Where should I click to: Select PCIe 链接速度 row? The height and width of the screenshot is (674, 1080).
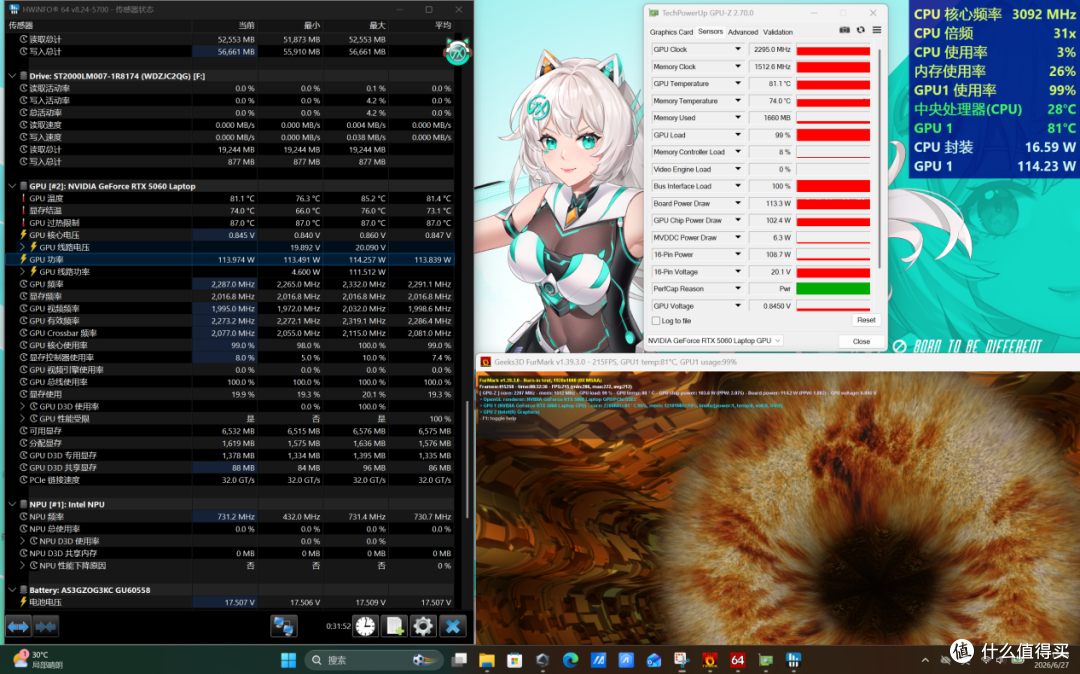pyautogui.click(x=230, y=480)
